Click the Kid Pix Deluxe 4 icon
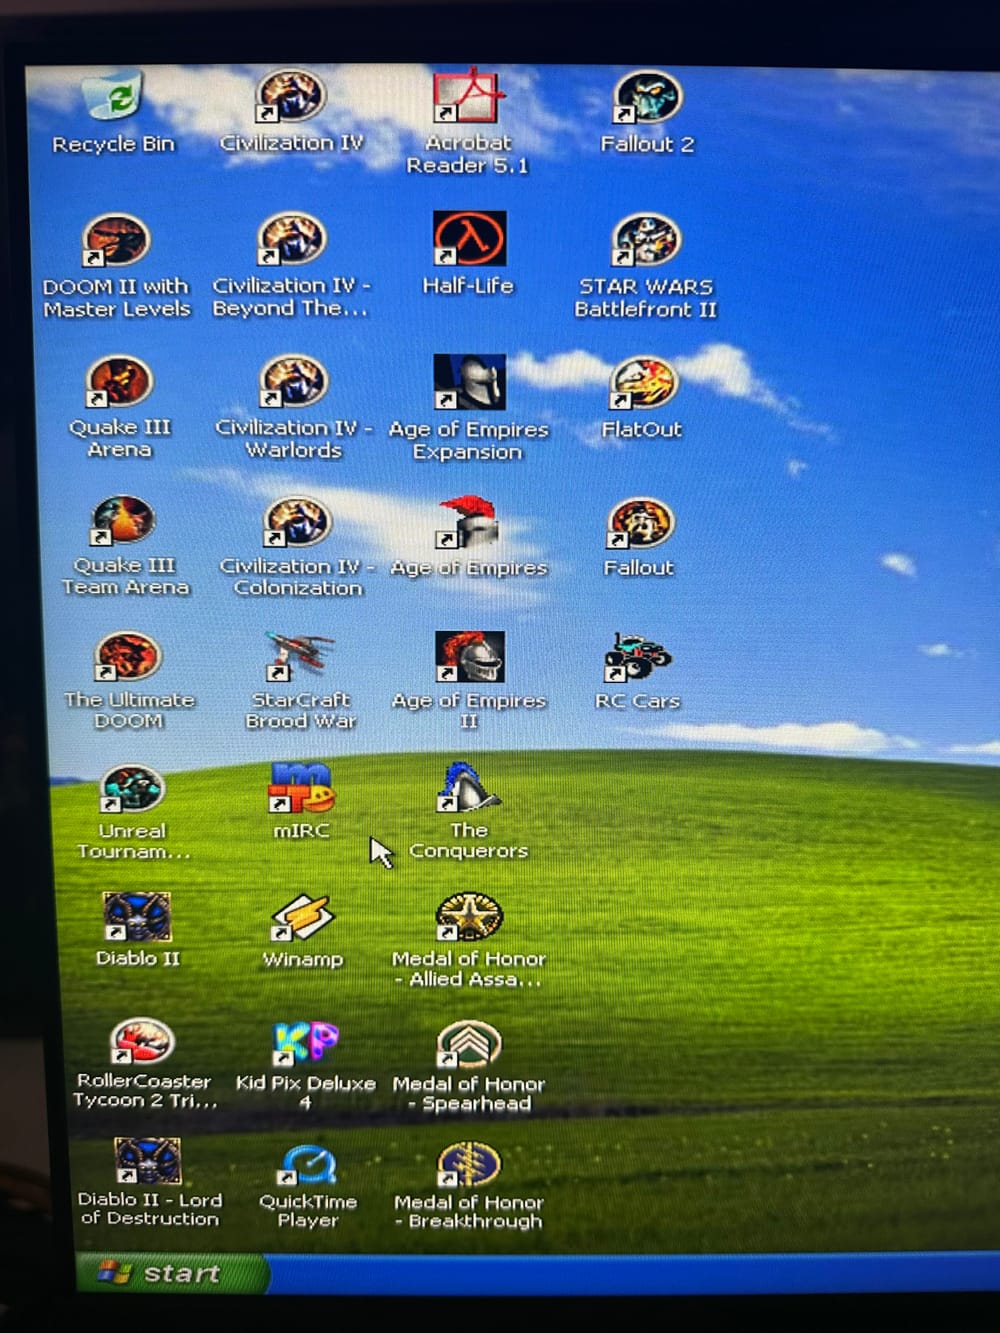 coord(305,1044)
